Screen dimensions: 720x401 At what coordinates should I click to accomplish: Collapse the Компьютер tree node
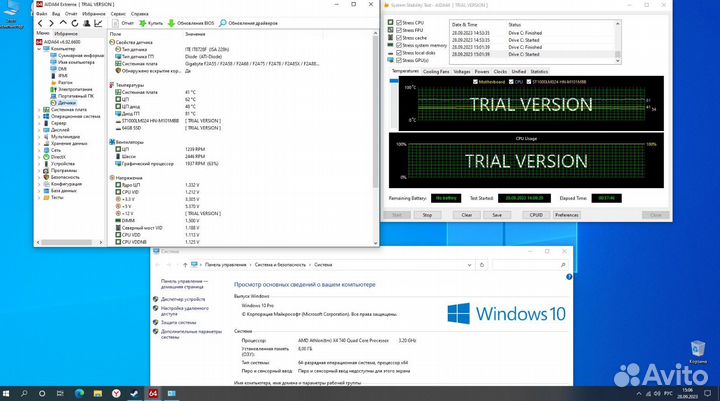39,49
